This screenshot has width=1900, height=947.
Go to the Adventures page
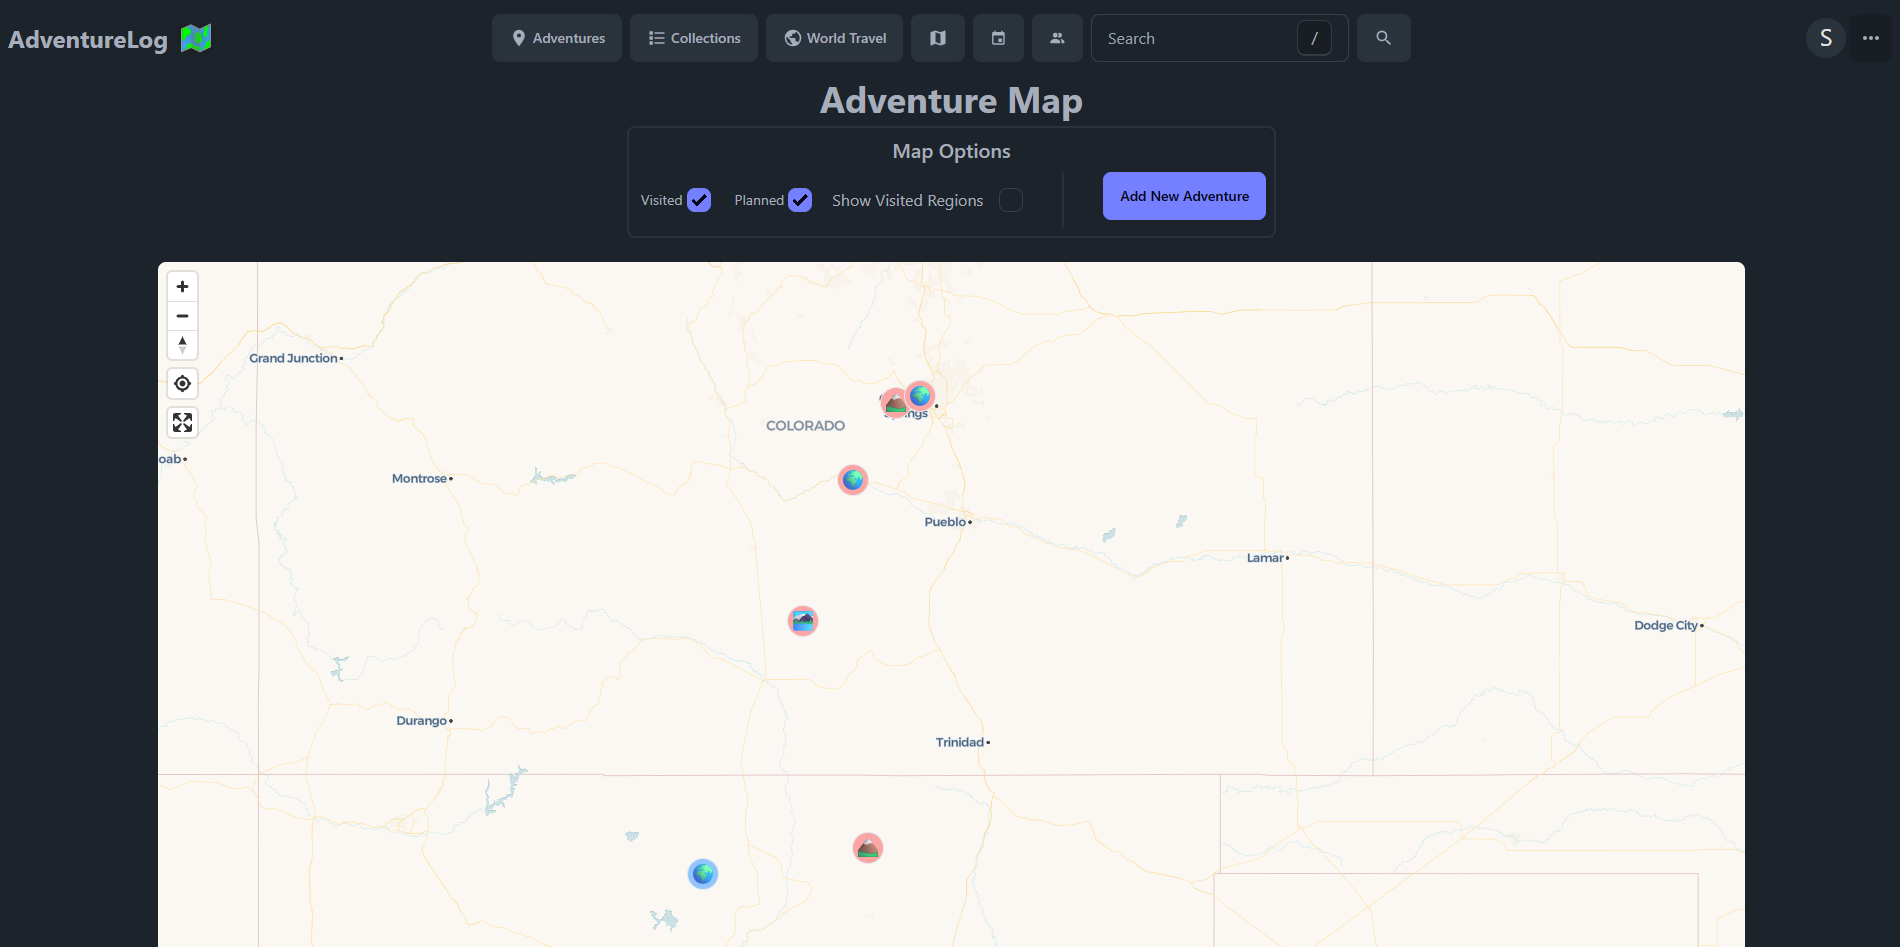556,38
